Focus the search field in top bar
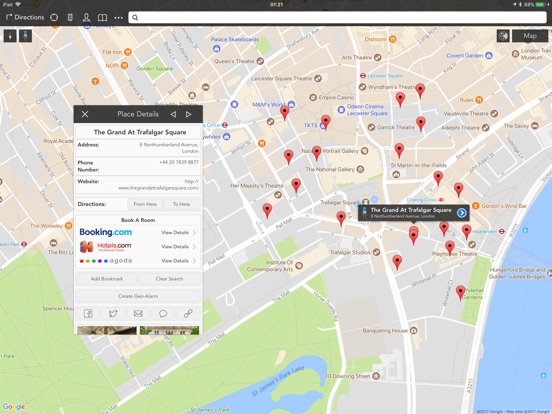Image resolution: width=552 pixels, height=414 pixels. coord(337,17)
